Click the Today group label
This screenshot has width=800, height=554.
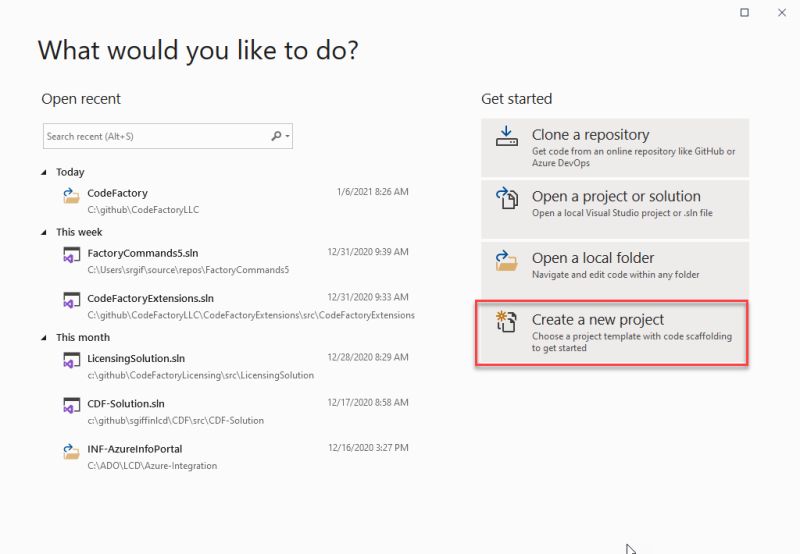pyautogui.click(x=70, y=172)
